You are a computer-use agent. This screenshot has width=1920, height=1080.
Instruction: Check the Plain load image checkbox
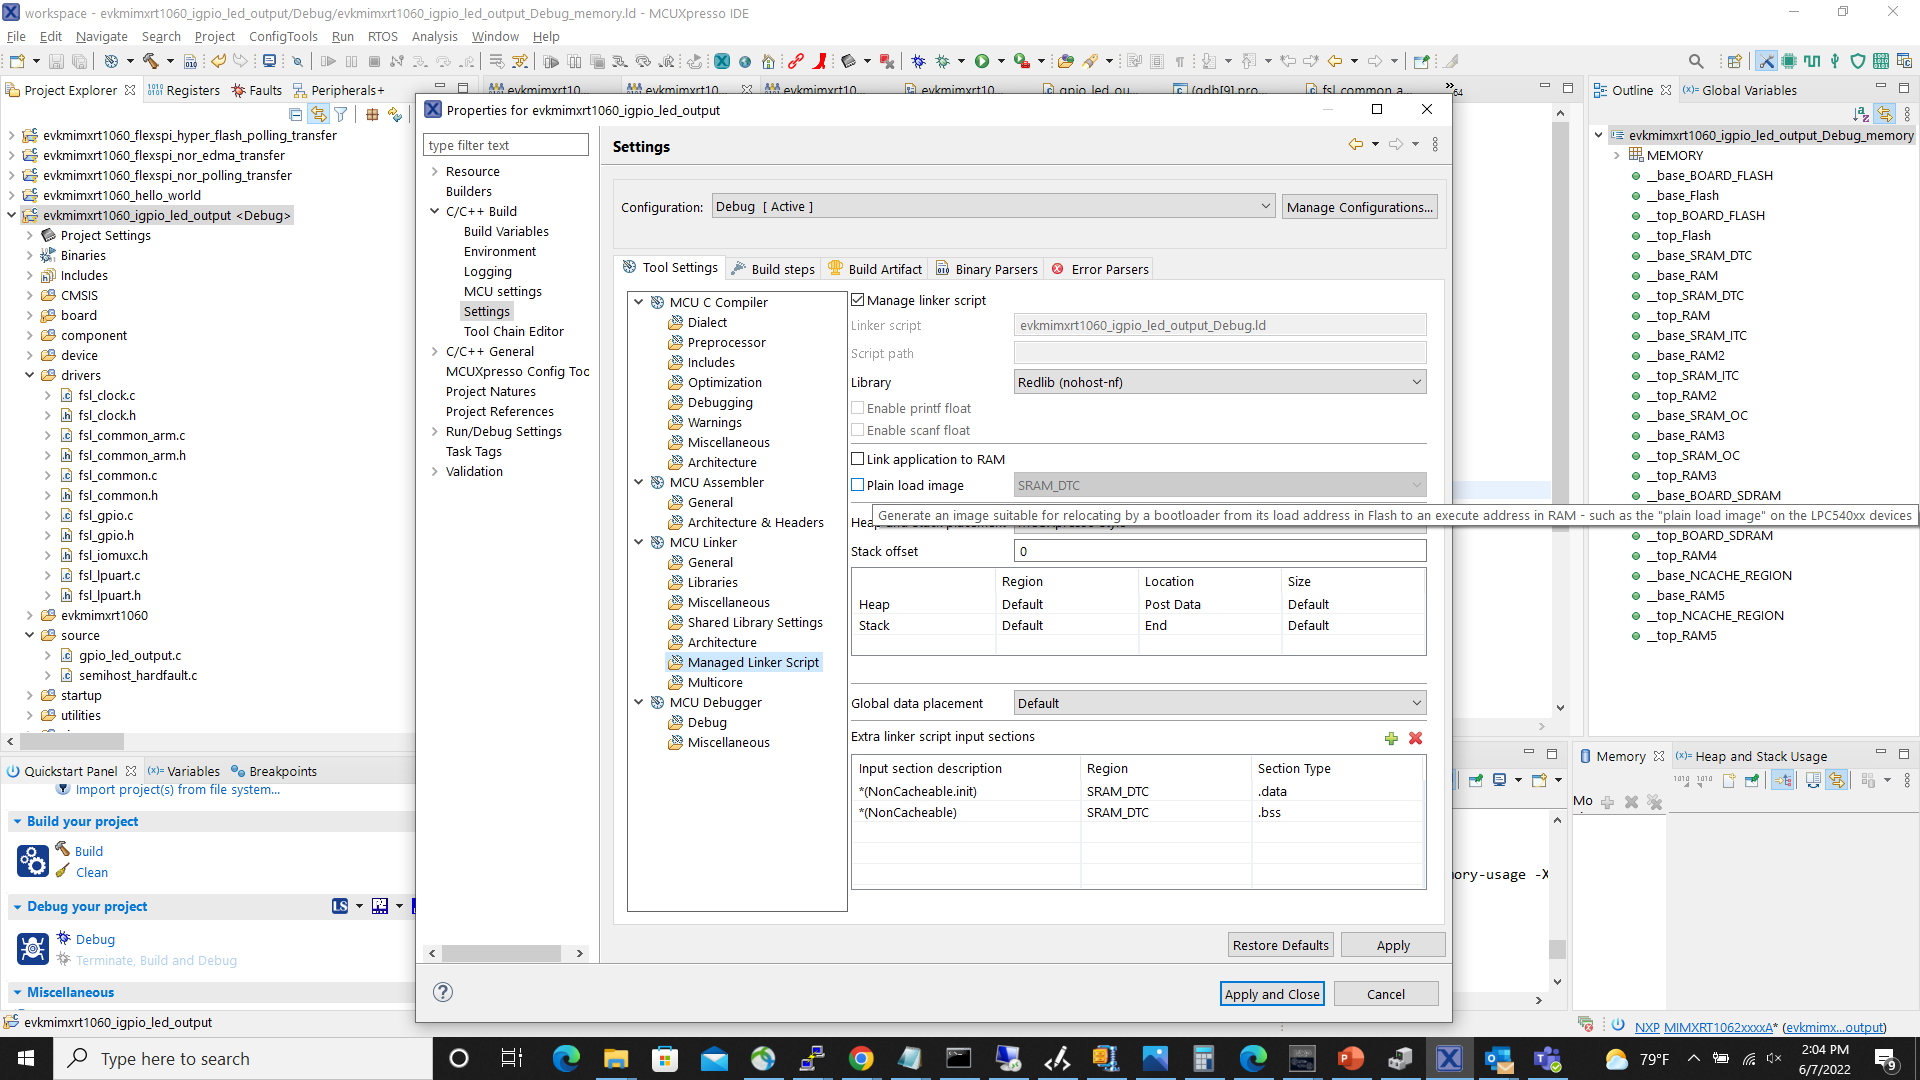point(858,485)
